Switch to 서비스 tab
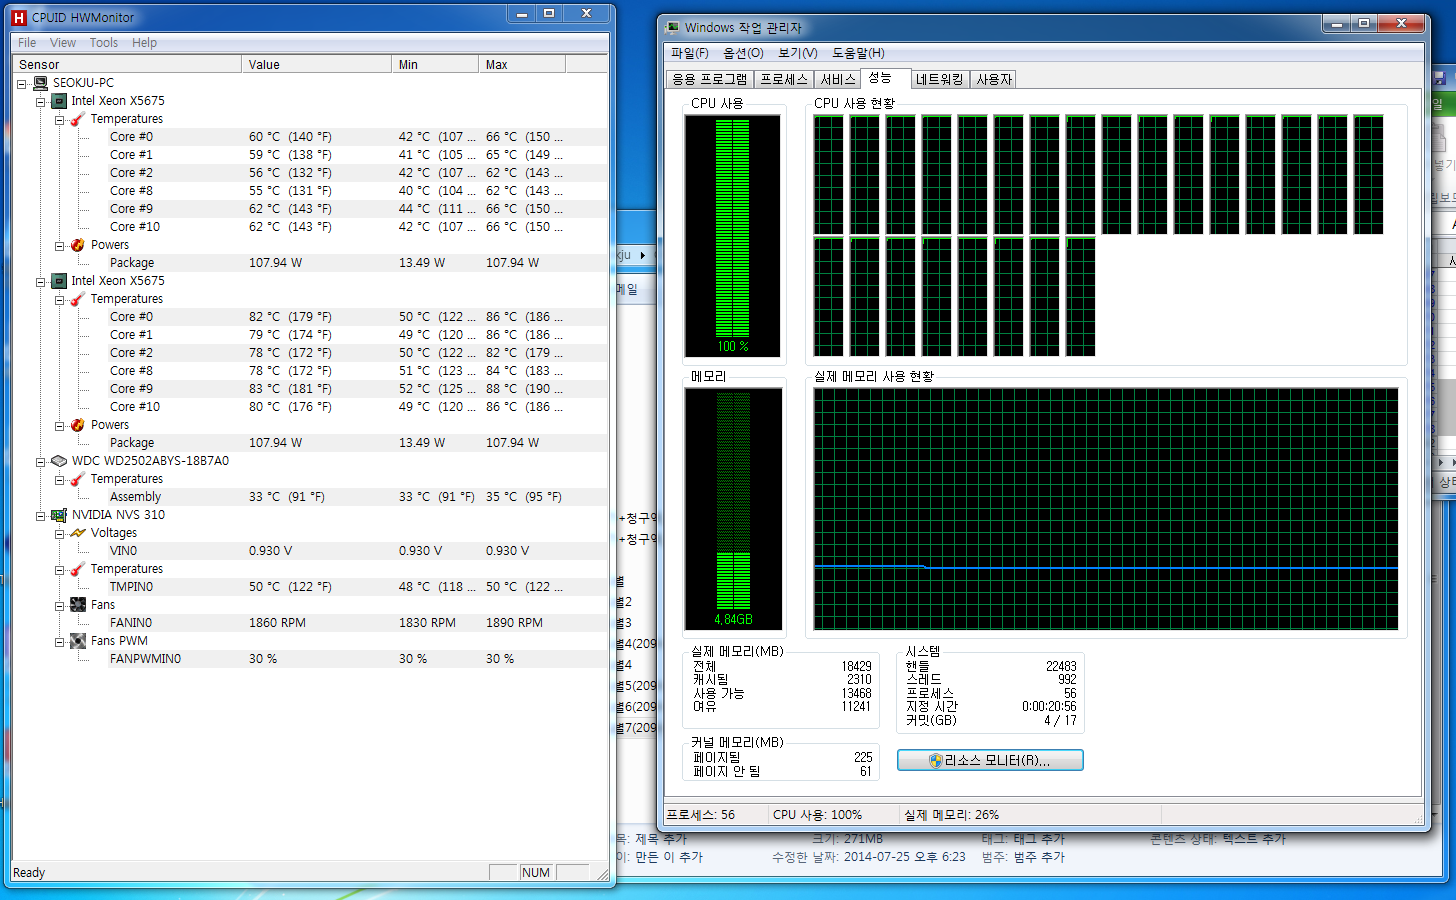Screen dimensions: 1456x900 838,79
